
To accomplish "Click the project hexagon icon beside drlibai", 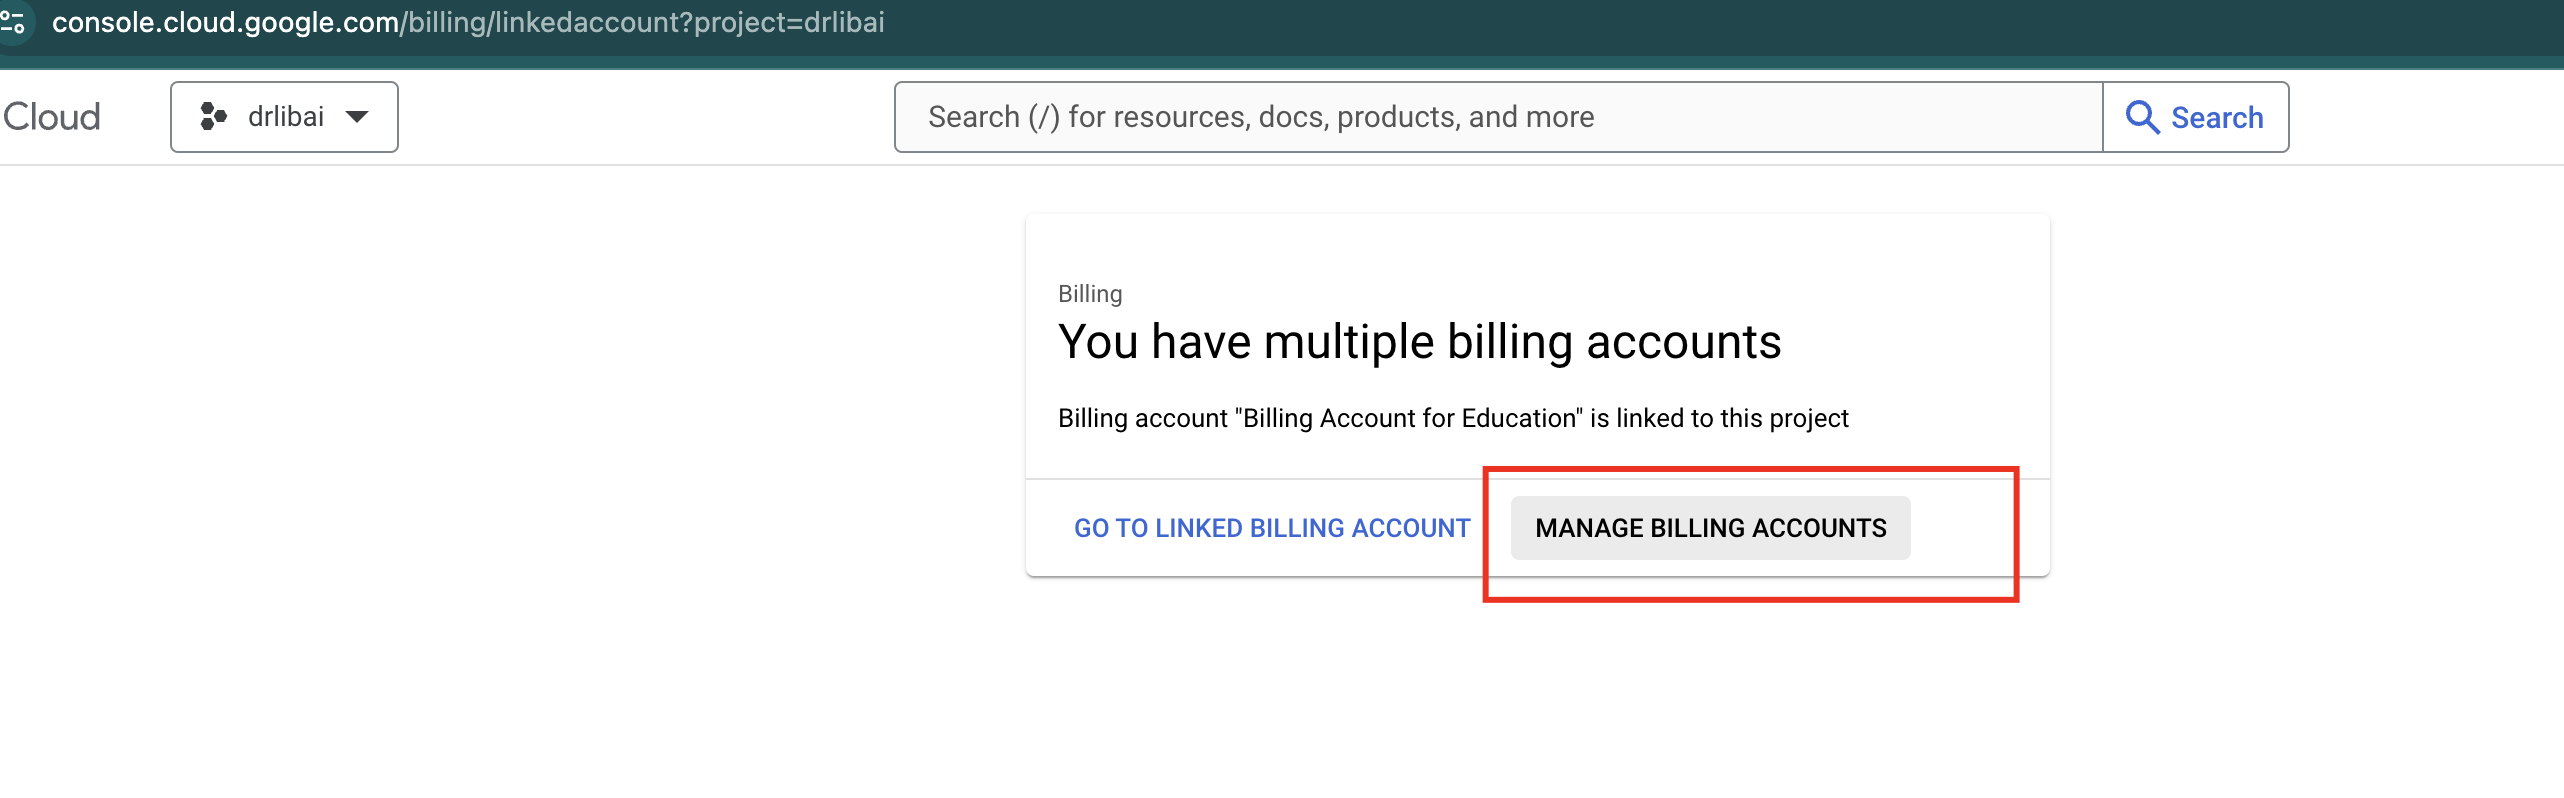I will [213, 117].
